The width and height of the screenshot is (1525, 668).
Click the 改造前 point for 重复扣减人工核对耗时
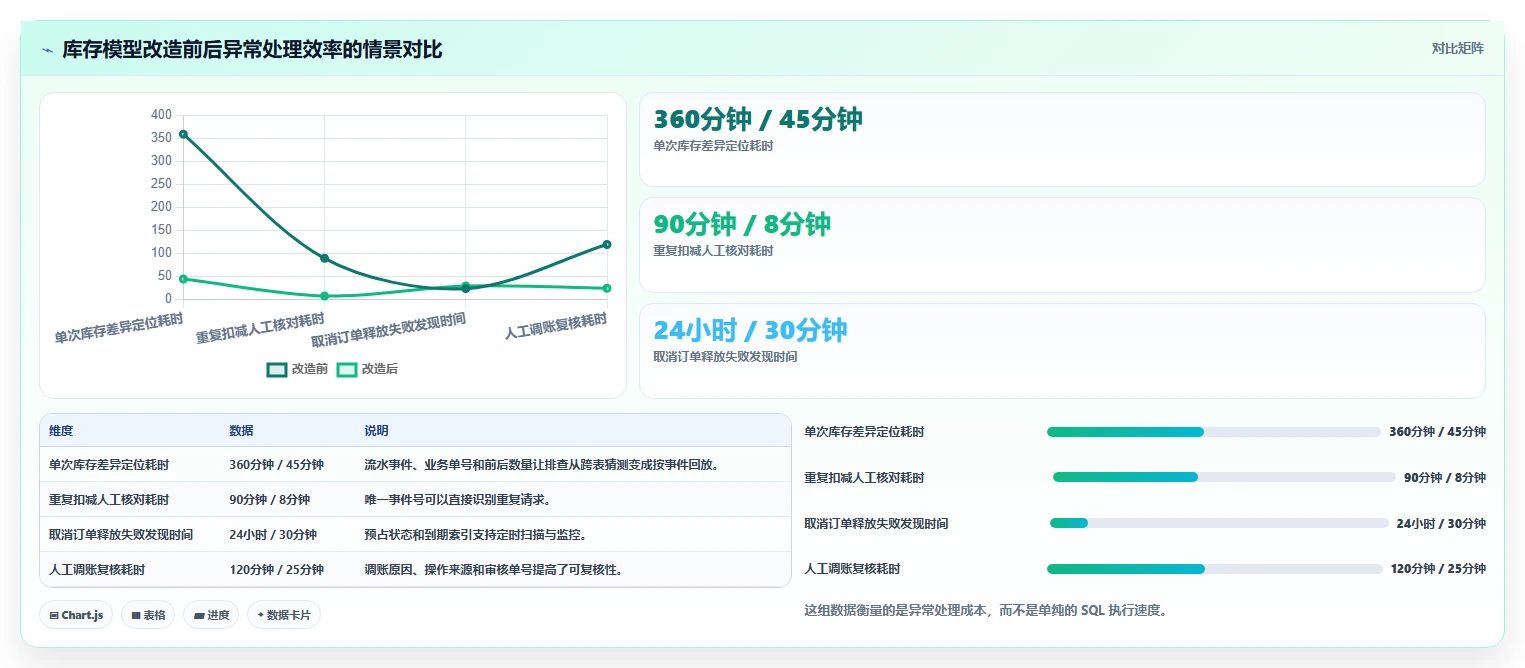tap(324, 258)
